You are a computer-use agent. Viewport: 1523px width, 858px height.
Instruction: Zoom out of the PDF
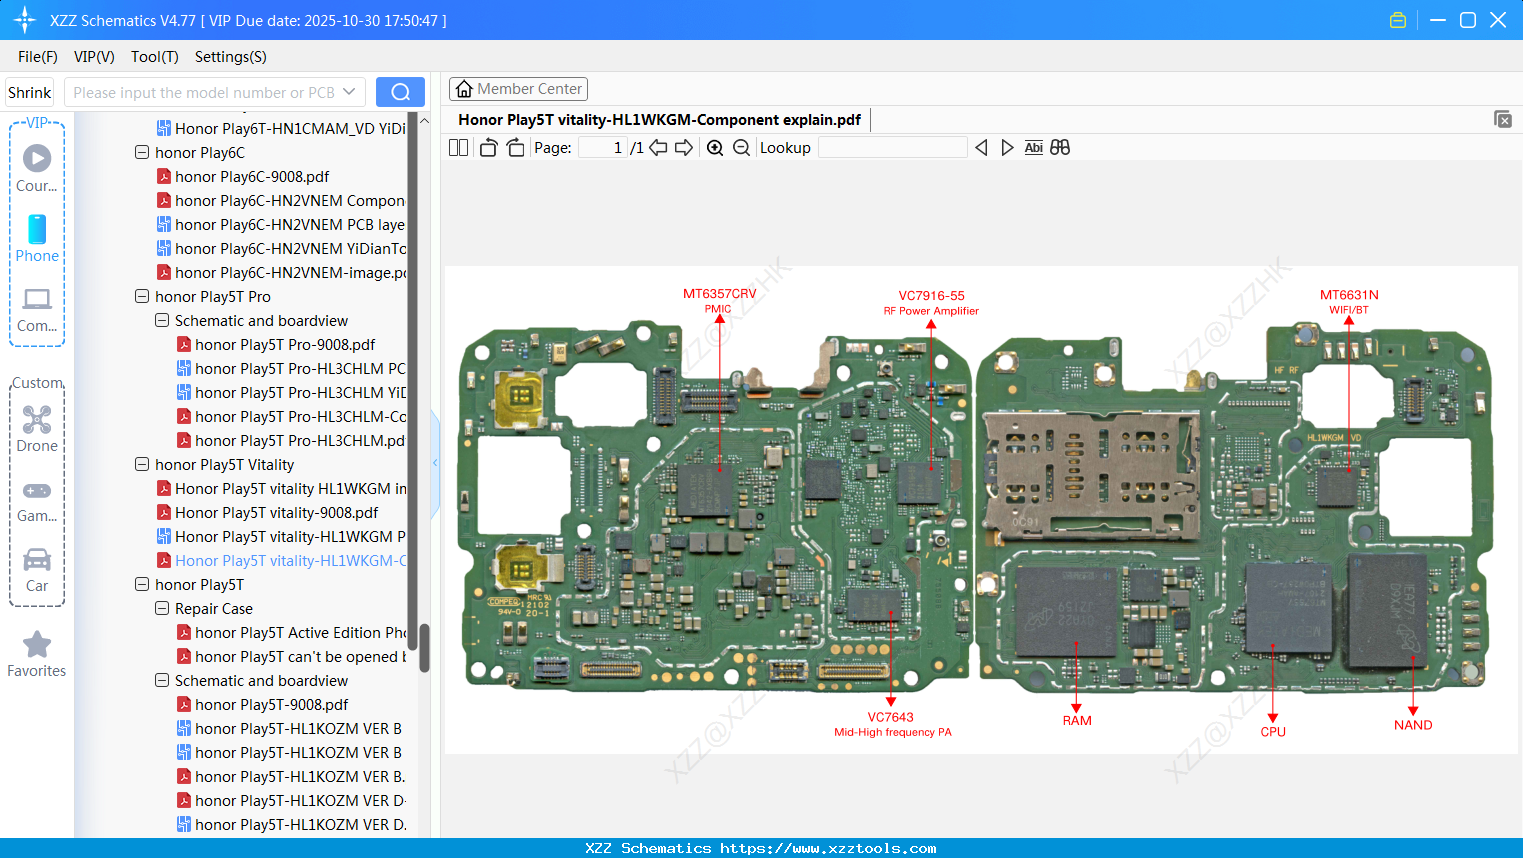[x=741, y=148]
